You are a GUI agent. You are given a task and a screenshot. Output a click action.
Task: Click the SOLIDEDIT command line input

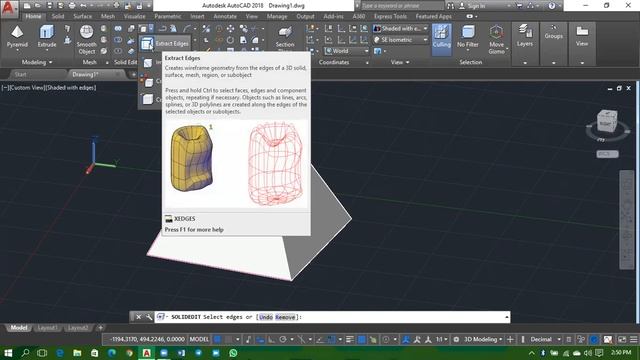(332, 317)
